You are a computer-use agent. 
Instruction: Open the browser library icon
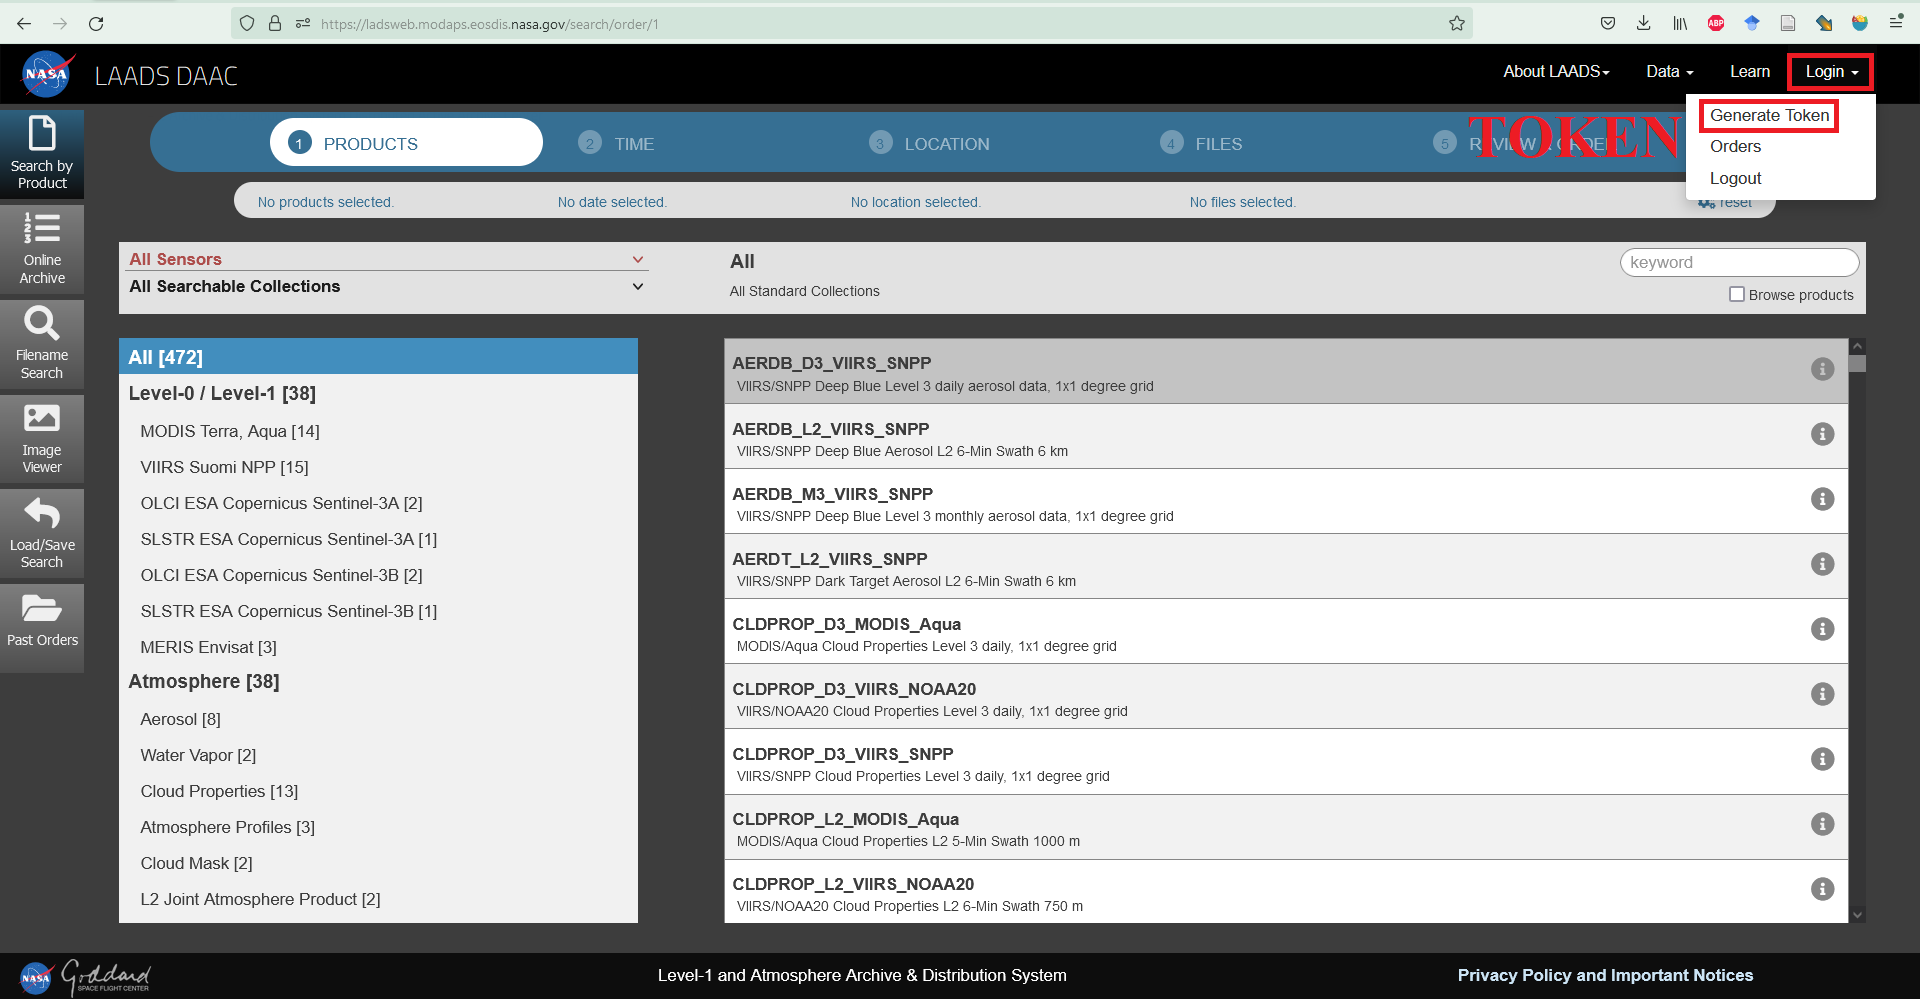click(x=1680, y=23)
